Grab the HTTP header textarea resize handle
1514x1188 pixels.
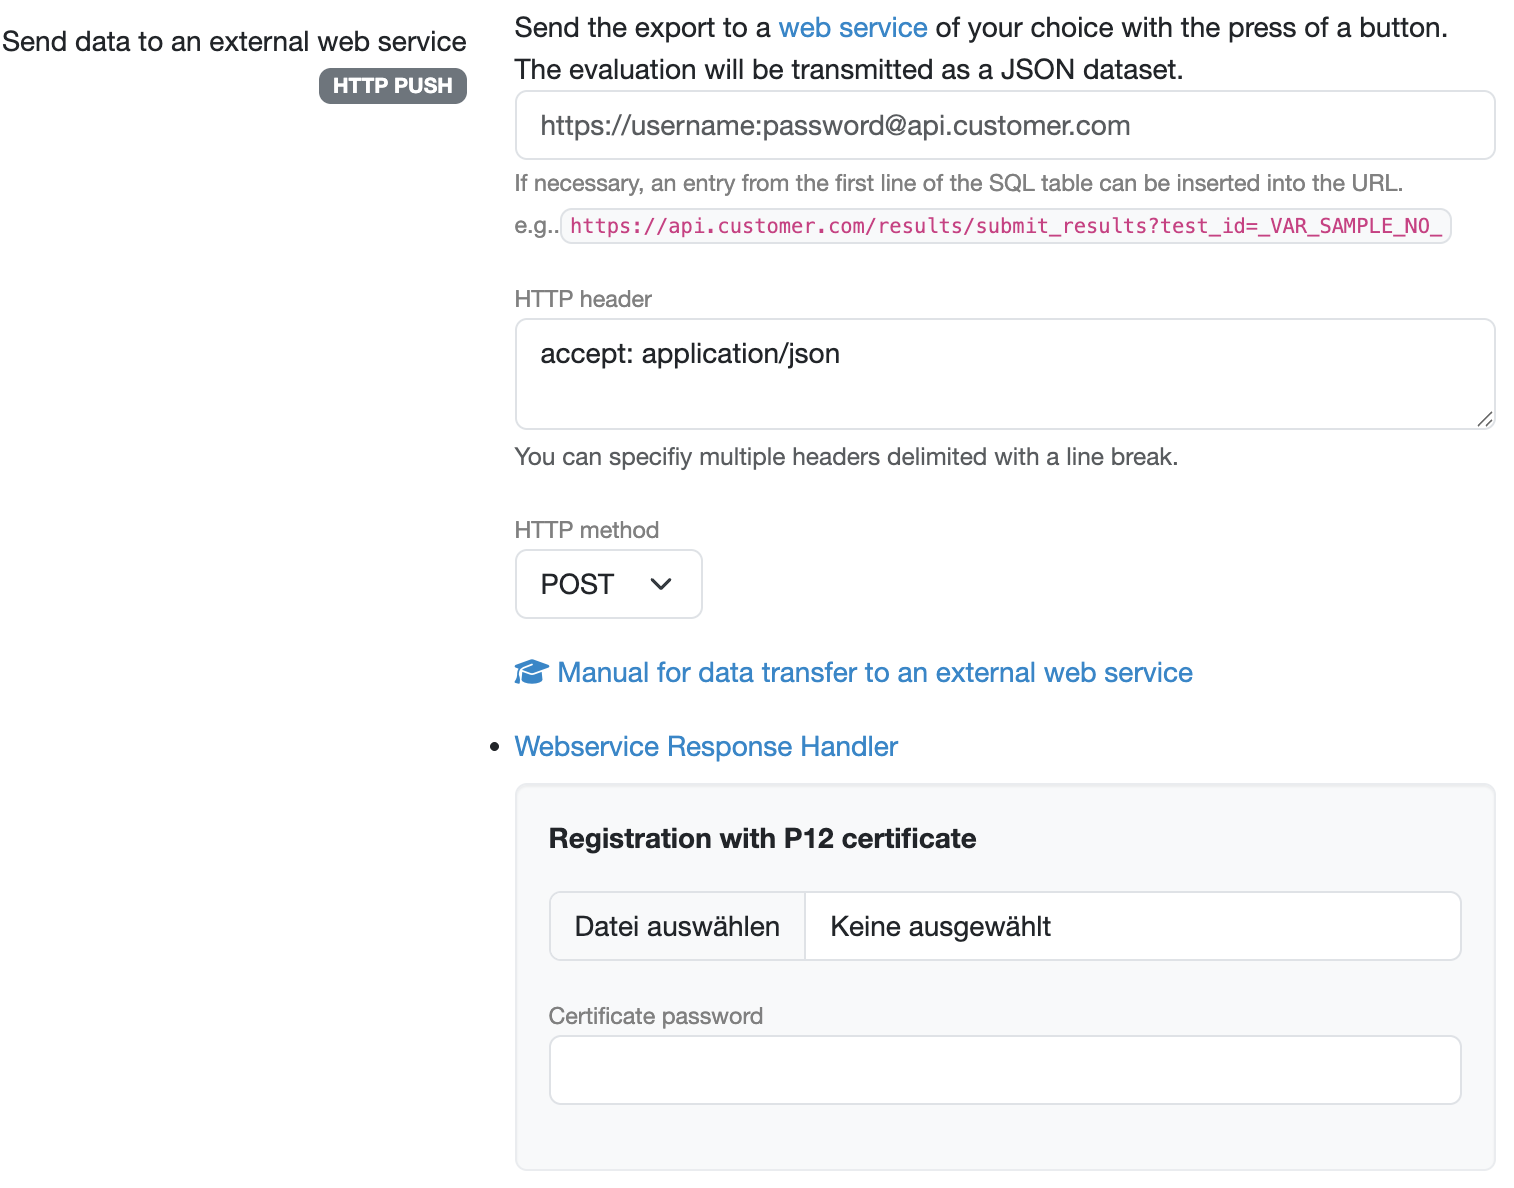(x=1485, y=419)
